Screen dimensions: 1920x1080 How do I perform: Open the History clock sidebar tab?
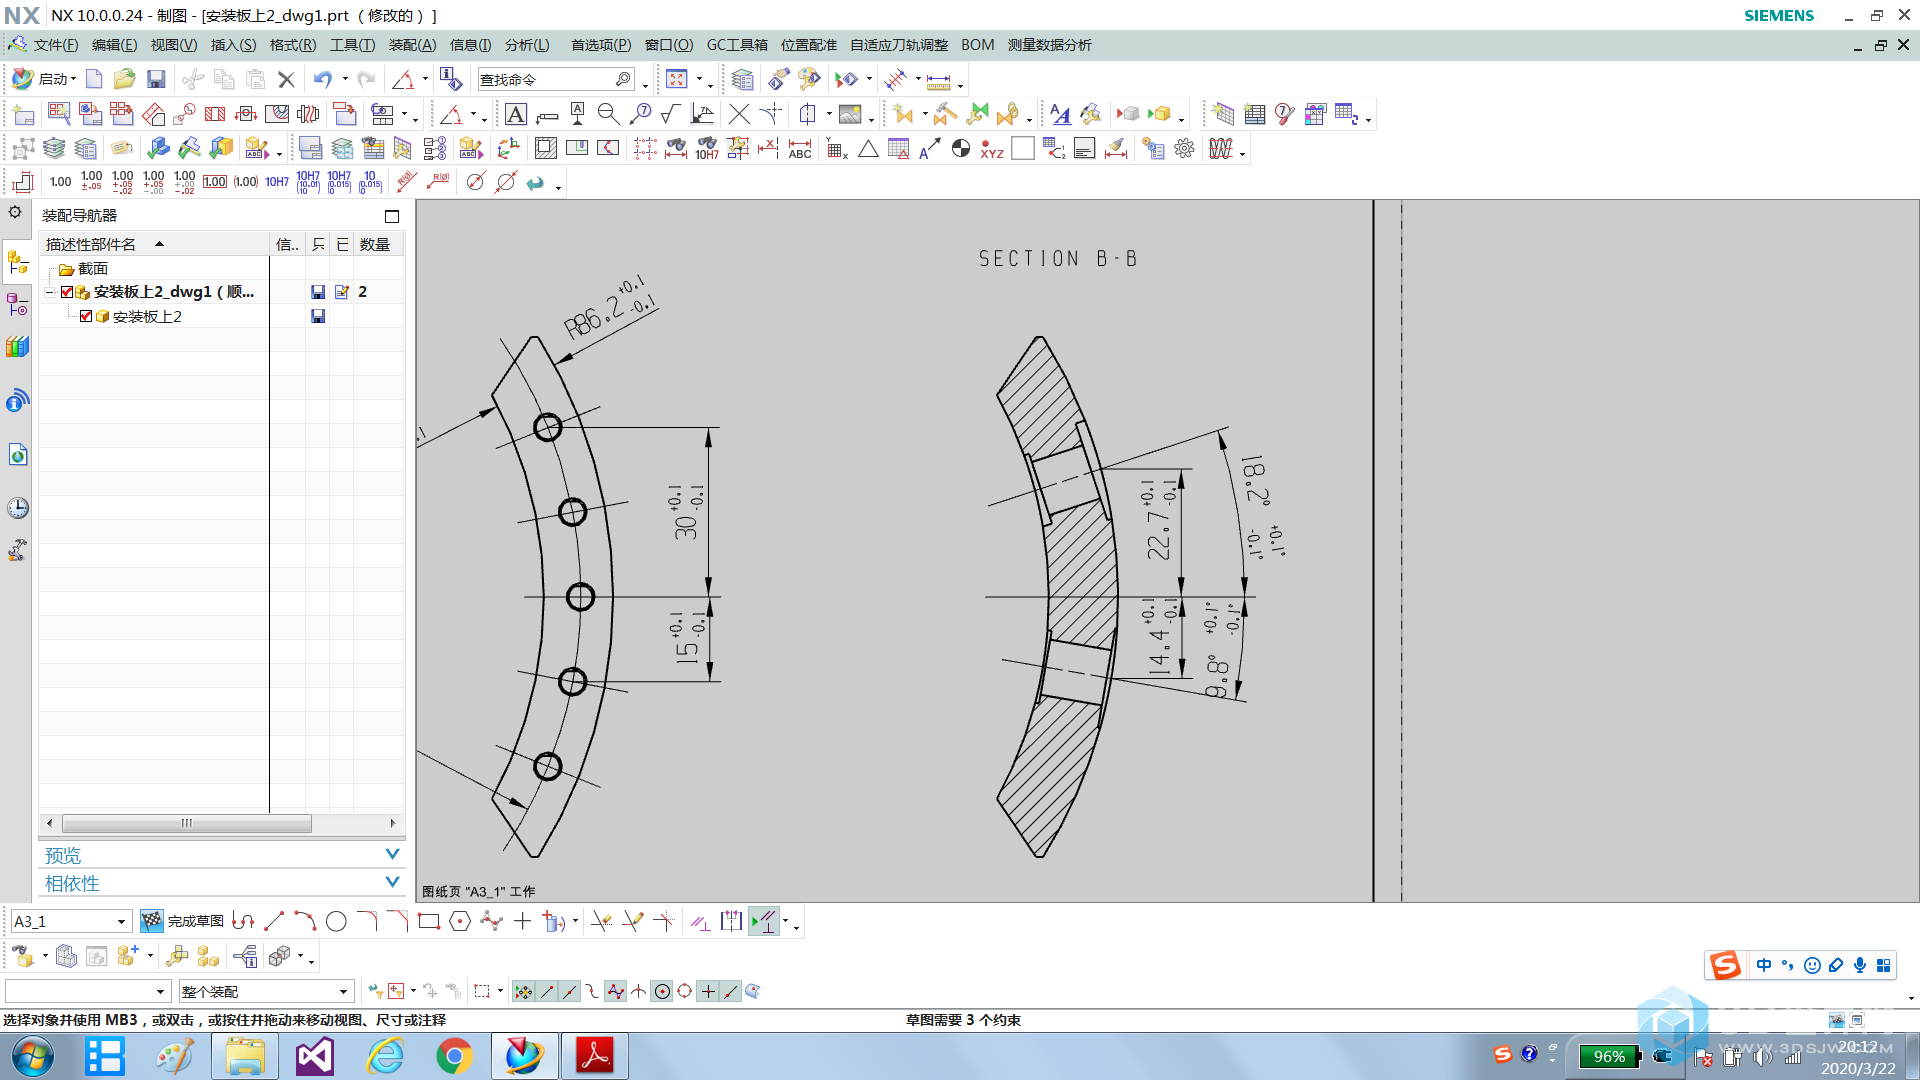17,508
